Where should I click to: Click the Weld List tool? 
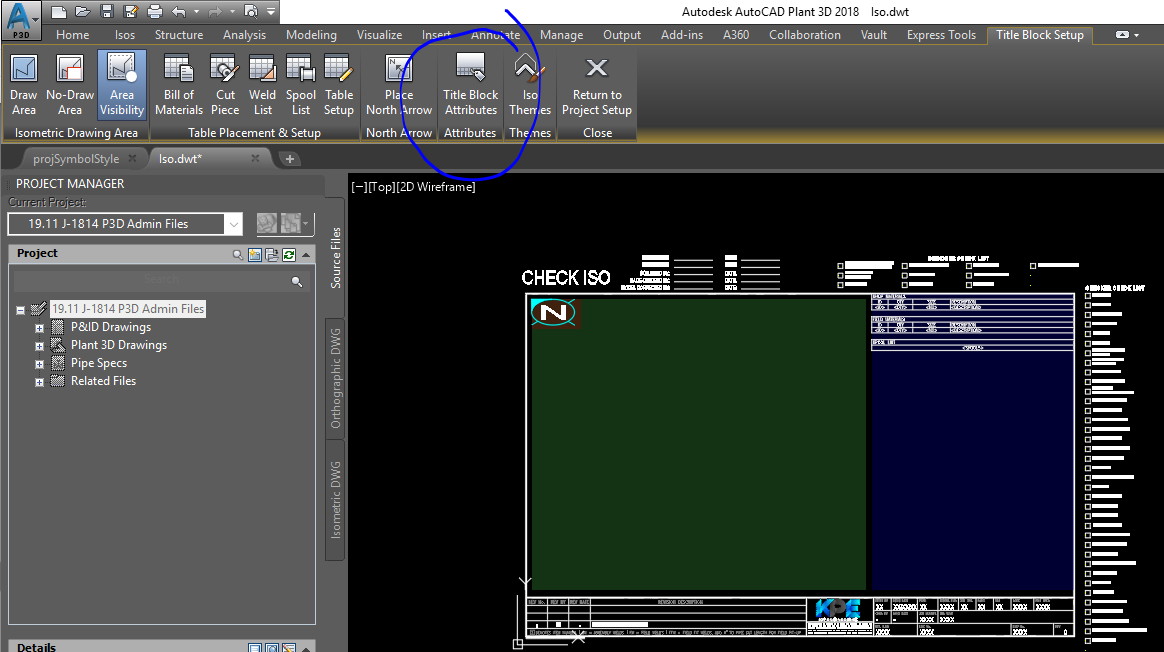[262, 85]
